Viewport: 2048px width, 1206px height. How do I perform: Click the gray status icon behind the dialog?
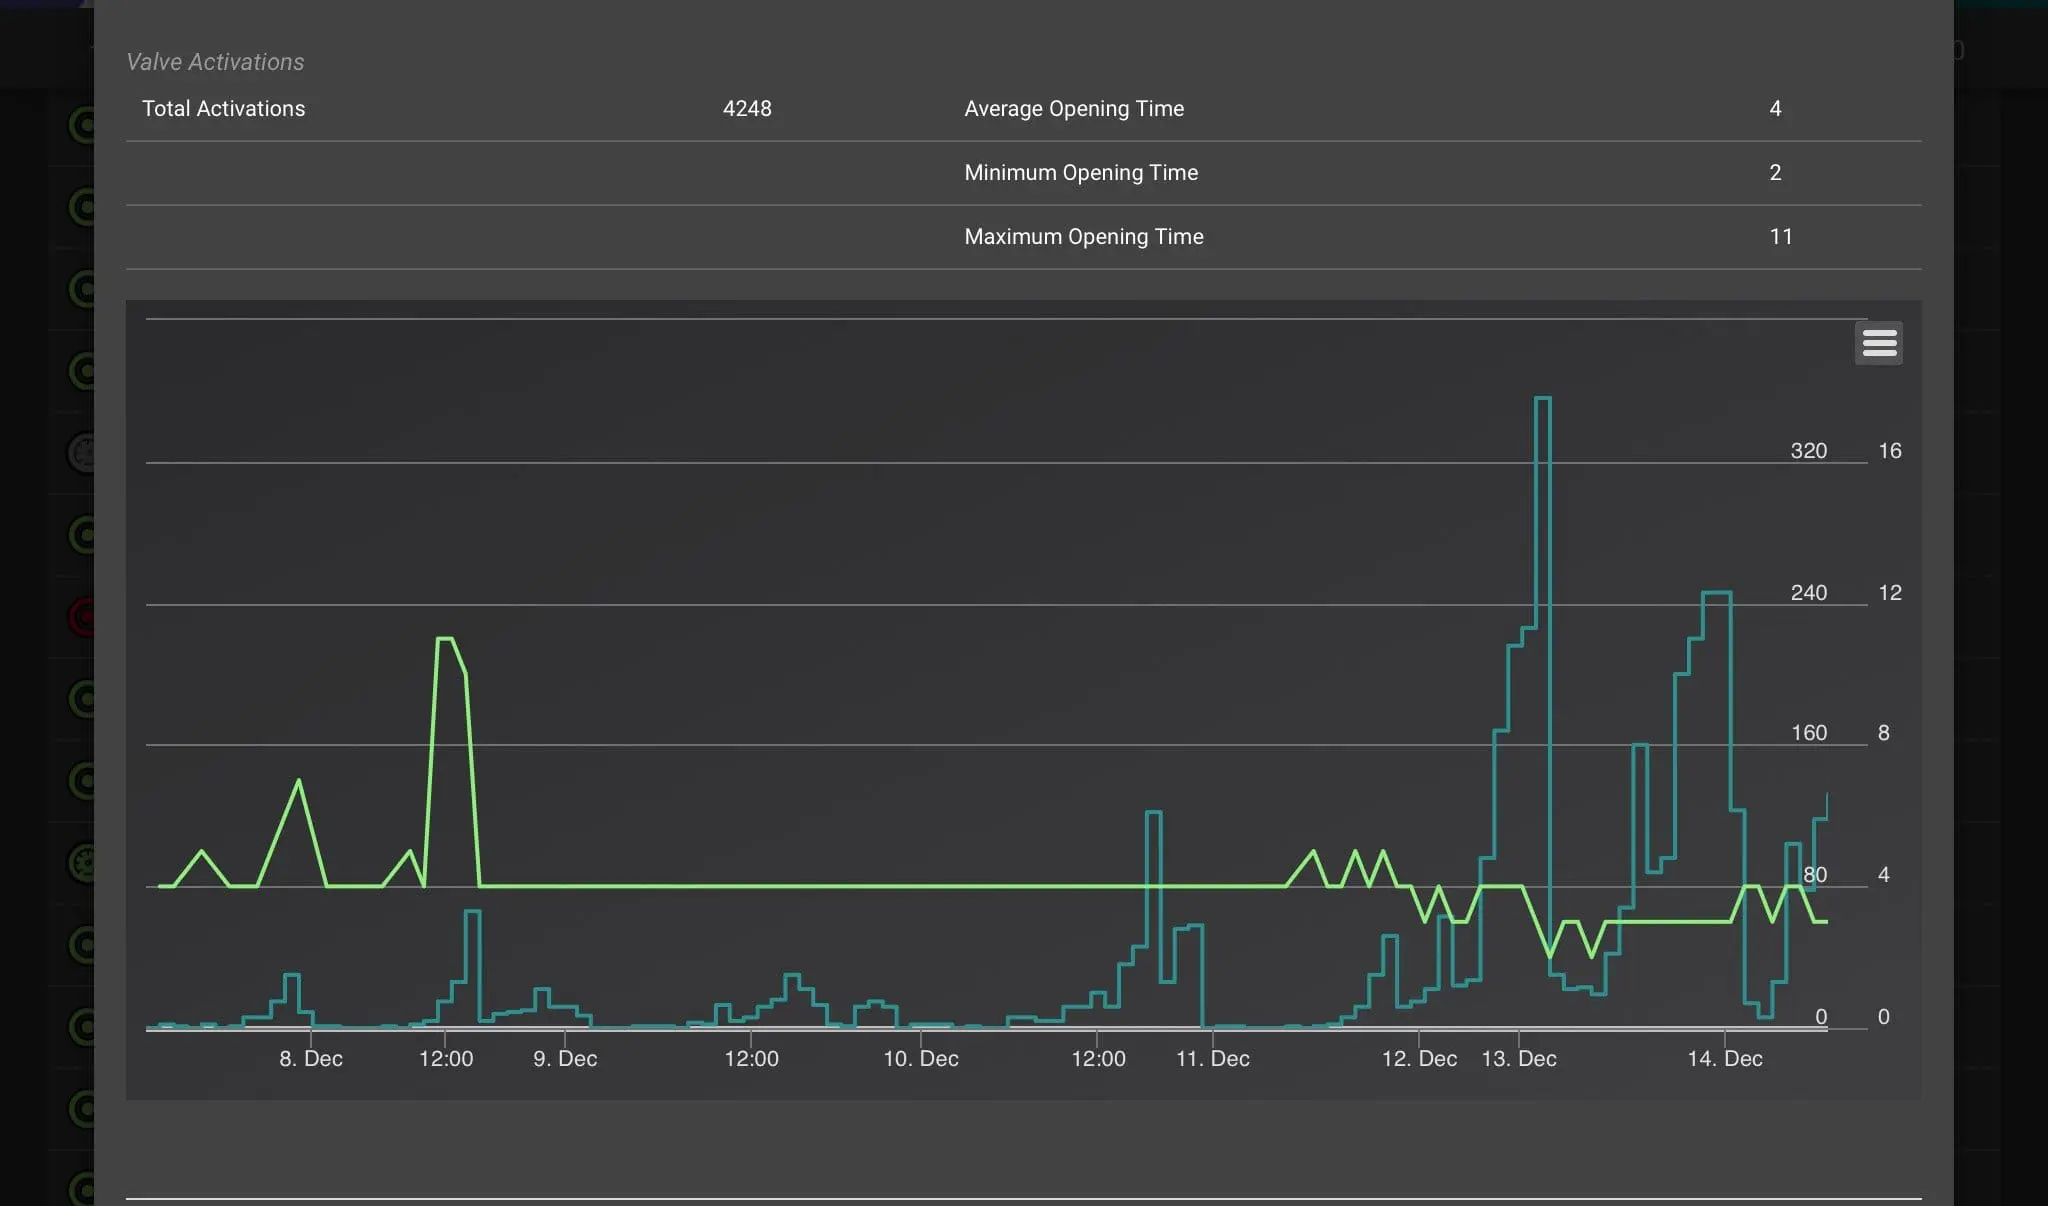pyautogui.click(x=82, y=453)
